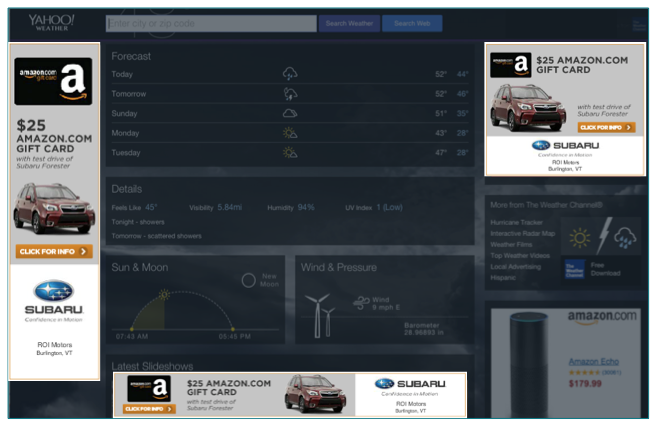Click the Search Weather button

349,24
